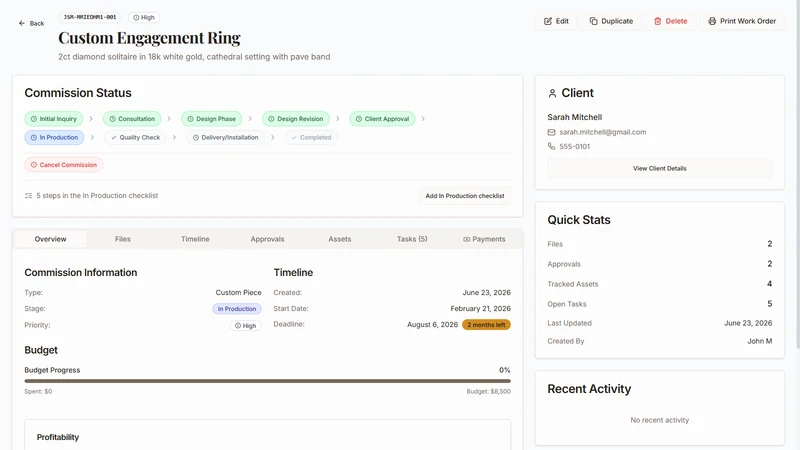This screenshot has height=450, width=800.
Task: Click Add In Production checklist
Action: pyautogui.click(x=465, y=196)
